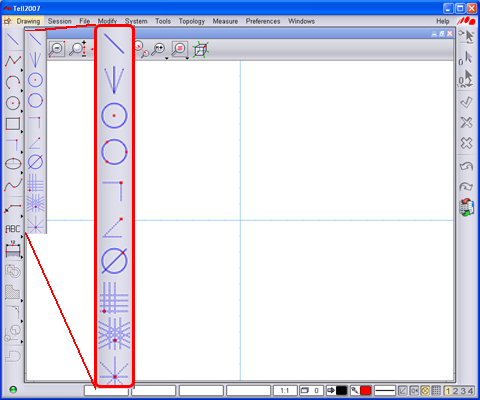Pick the ABC text tool
This screenshot has width=480, height=400.
(x=13, y=229)
